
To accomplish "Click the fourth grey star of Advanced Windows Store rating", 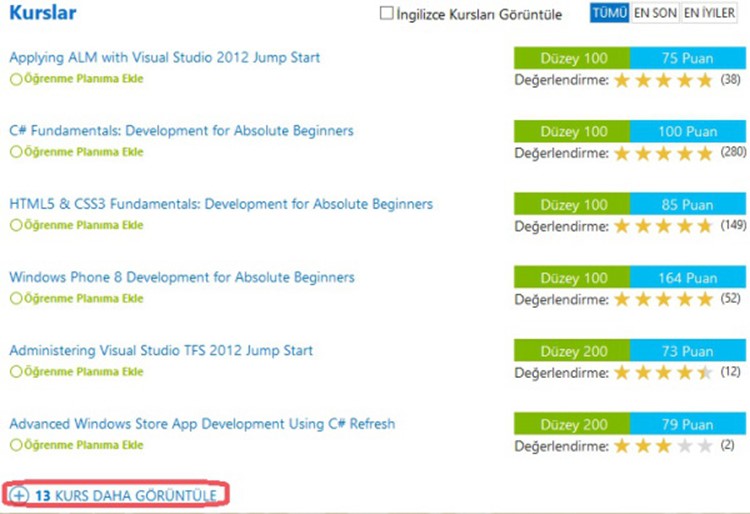I will [685, 446].
